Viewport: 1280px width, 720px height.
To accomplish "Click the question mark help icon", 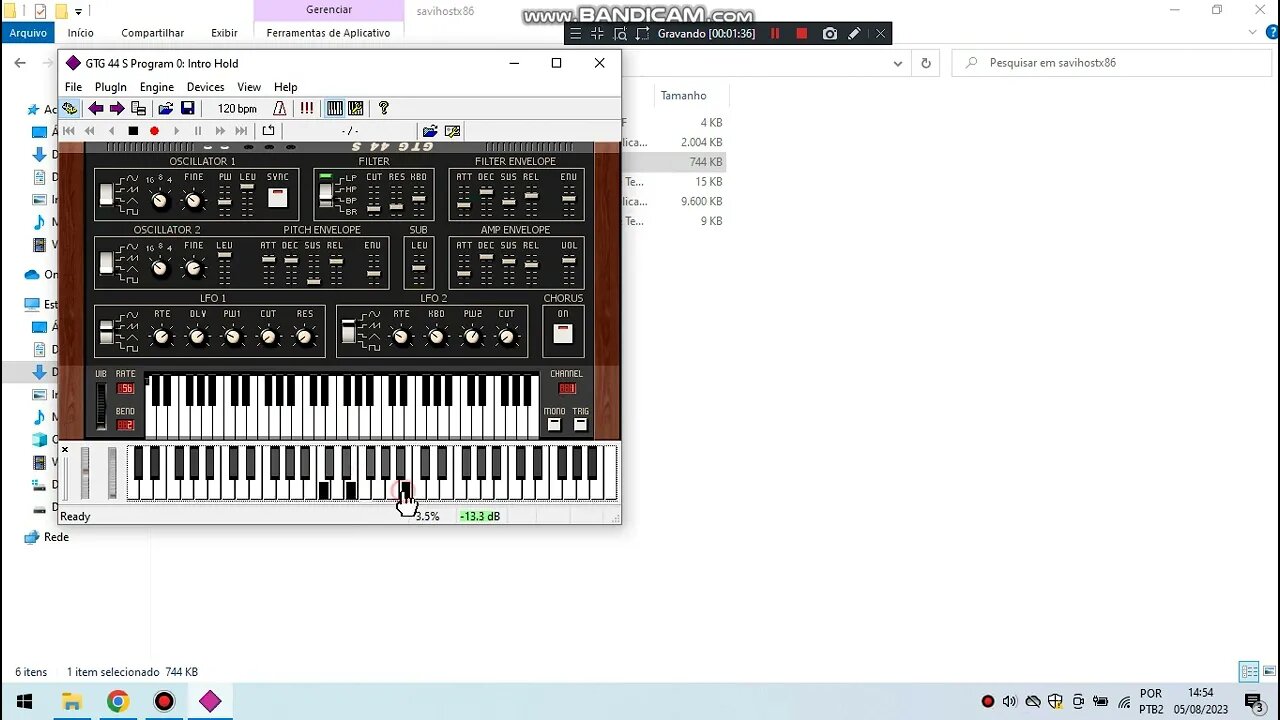I will [x=383, y=108].
